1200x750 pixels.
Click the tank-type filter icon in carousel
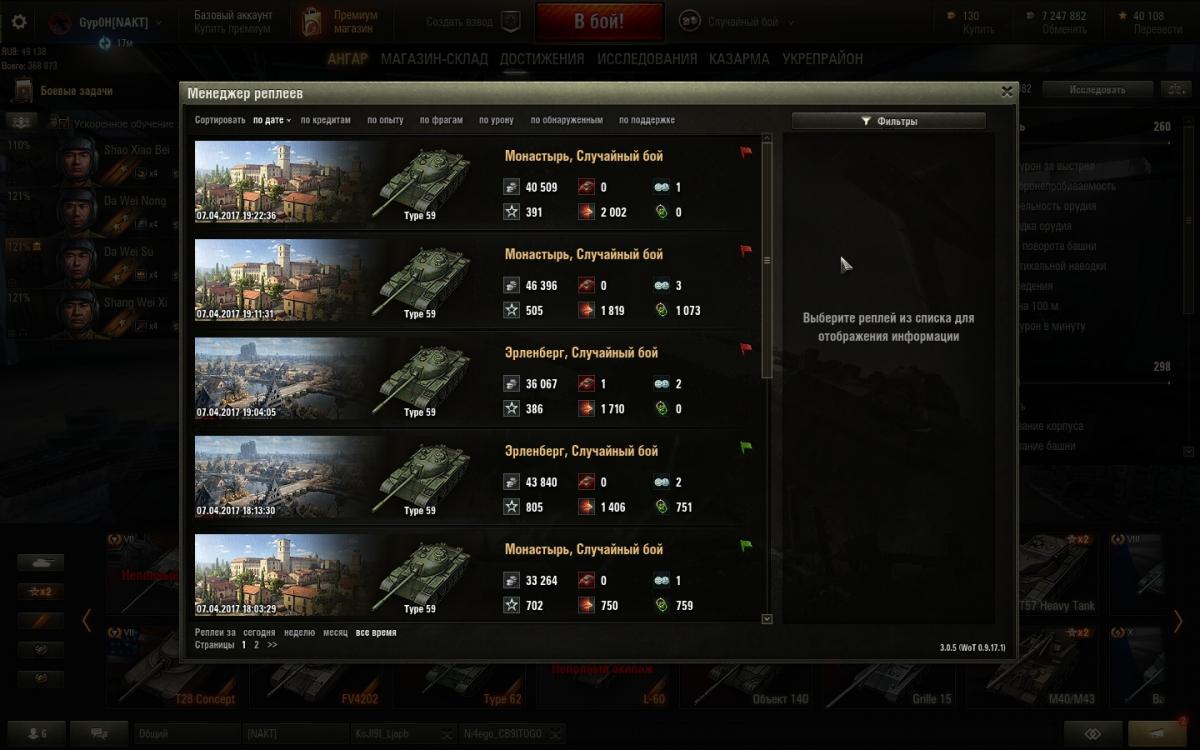click(x=40, y=563)
